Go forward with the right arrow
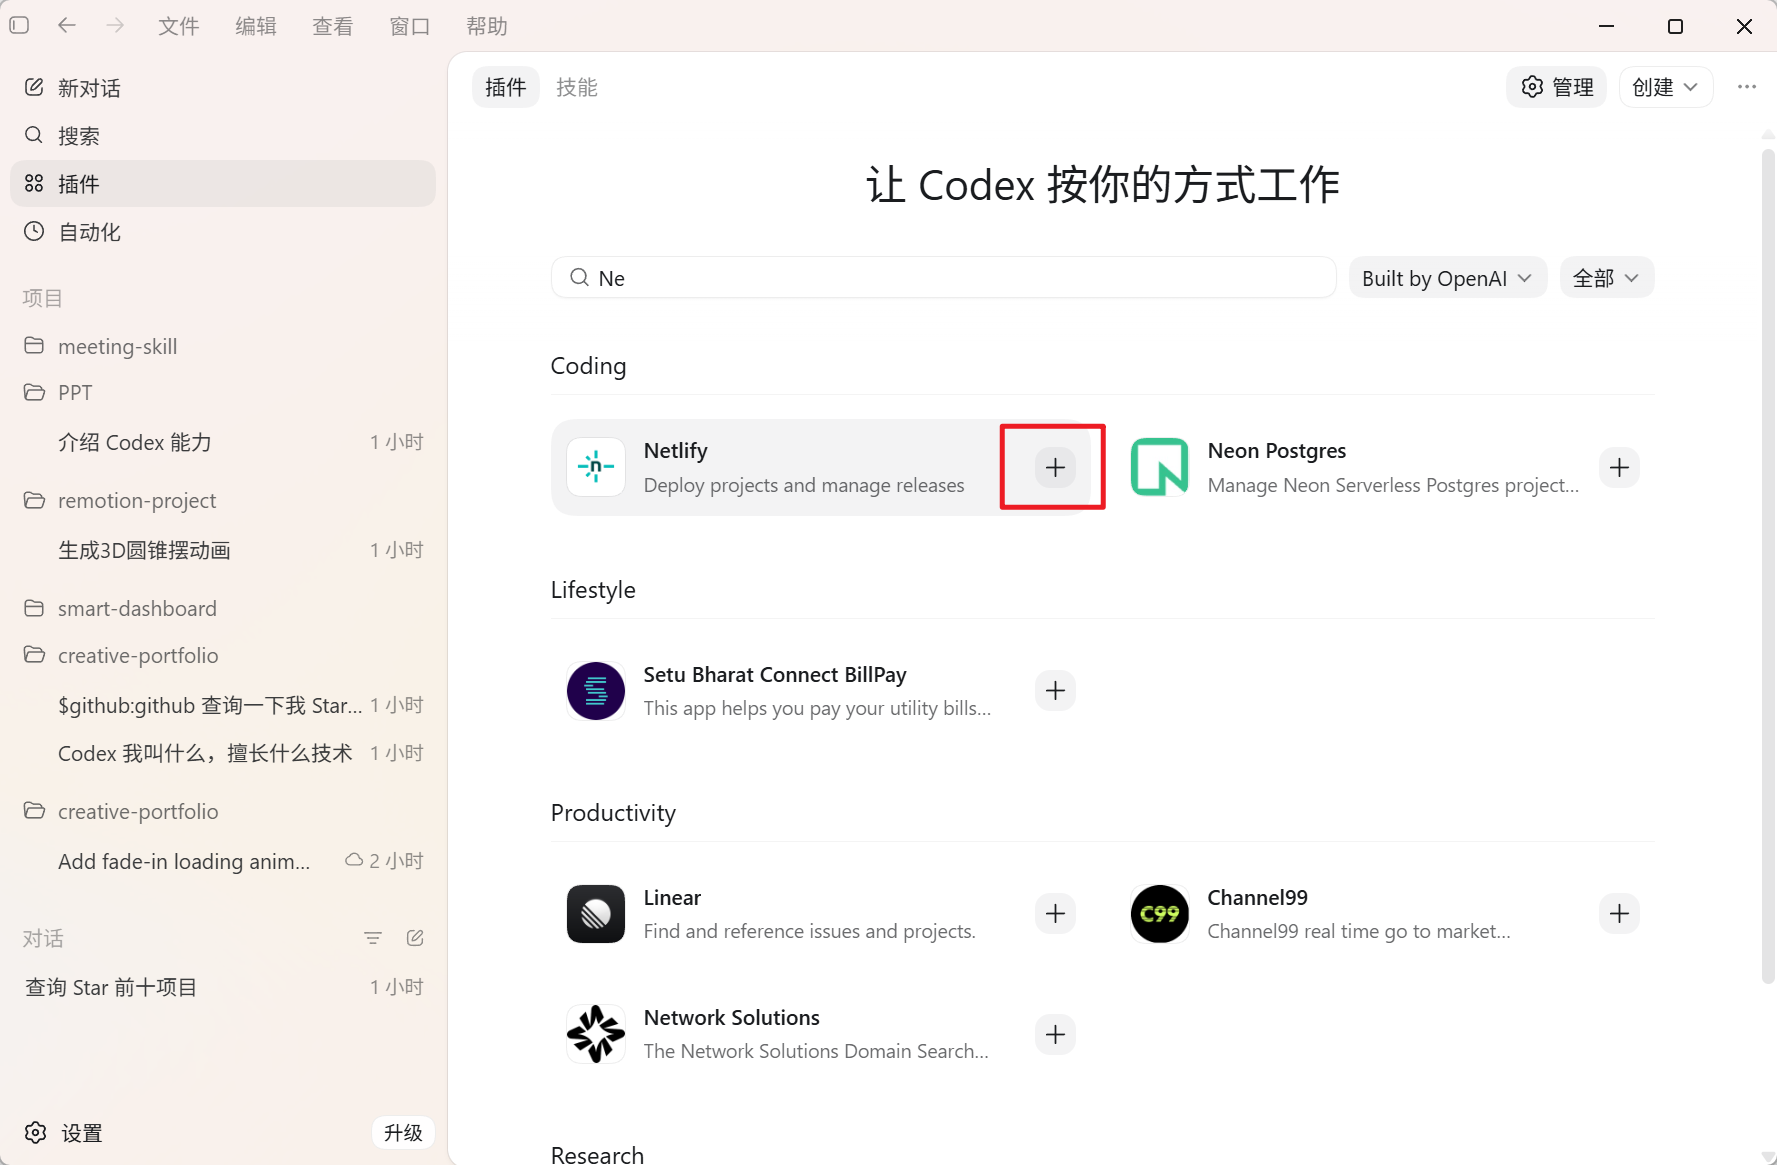The width and height of the screenshot is (1777, 1165). click(x=115, y=26)
